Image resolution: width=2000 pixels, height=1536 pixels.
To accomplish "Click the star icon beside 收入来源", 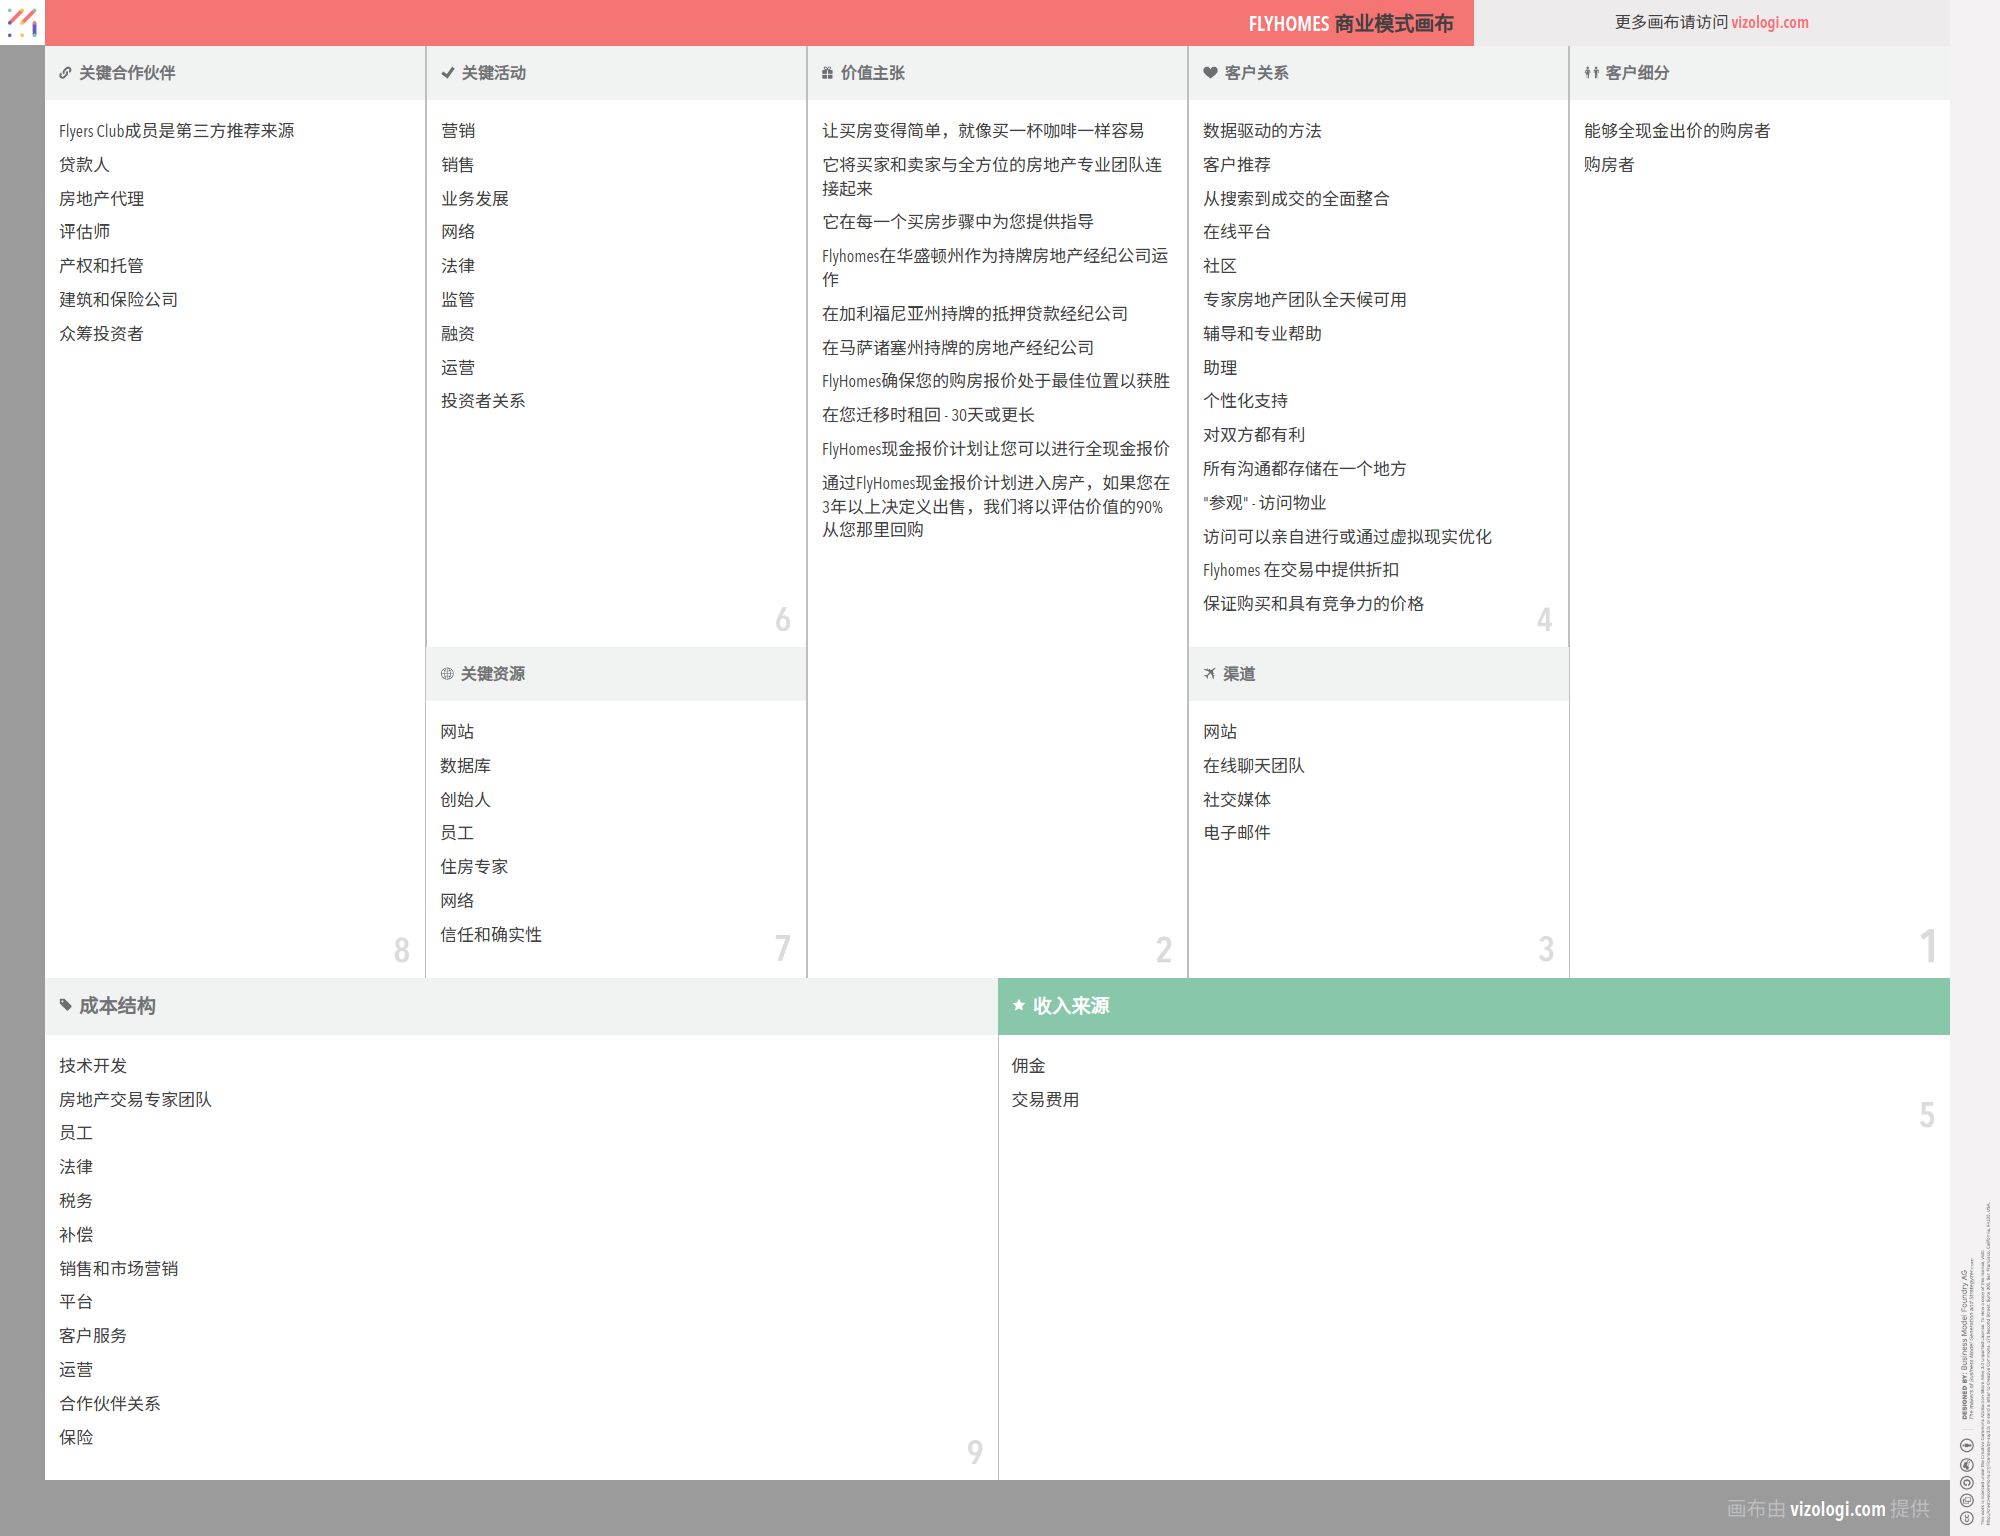I will 1019,1005.
